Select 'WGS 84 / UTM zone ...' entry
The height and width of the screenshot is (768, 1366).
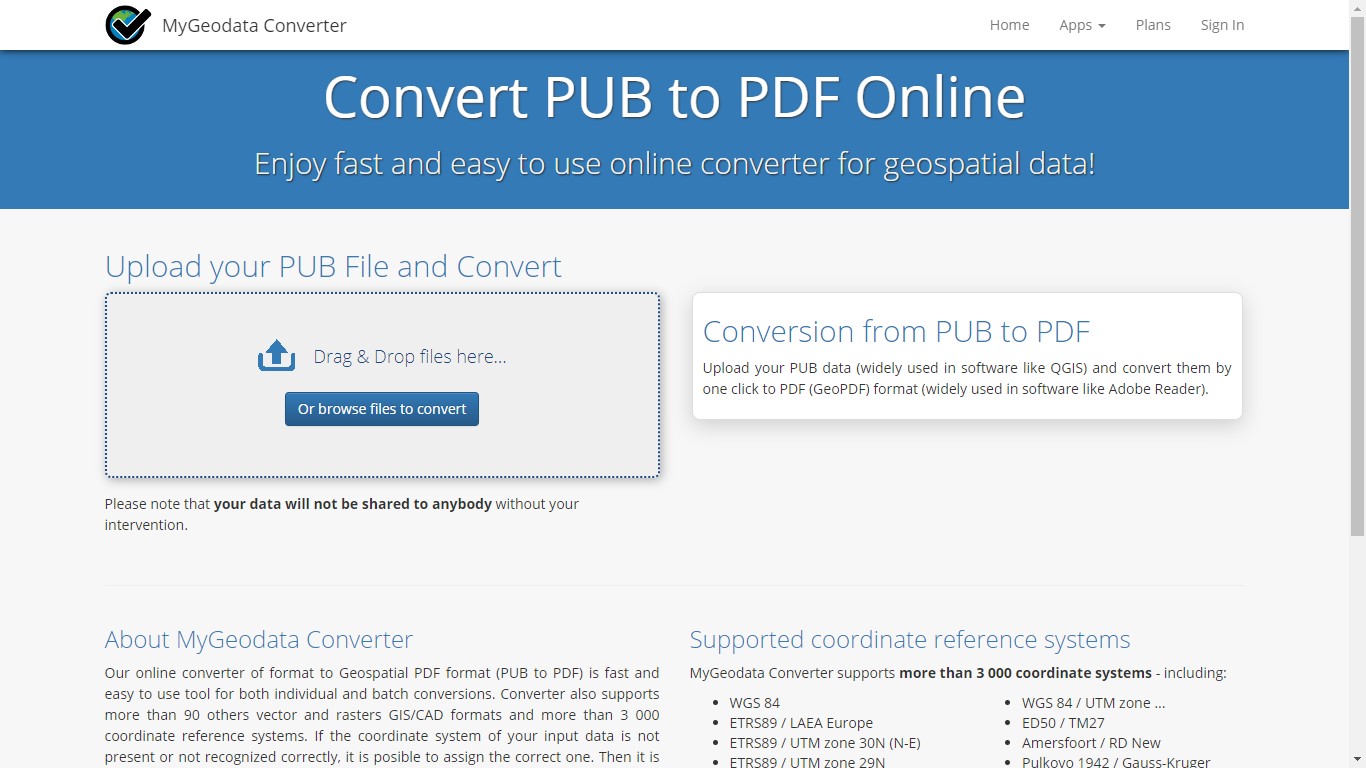point(1093,703)
